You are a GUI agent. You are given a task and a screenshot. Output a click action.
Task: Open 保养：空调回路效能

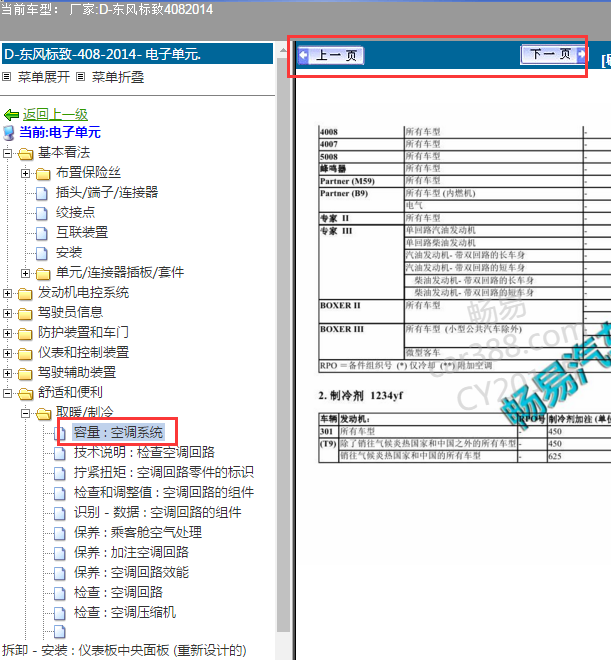coord(131,572)
